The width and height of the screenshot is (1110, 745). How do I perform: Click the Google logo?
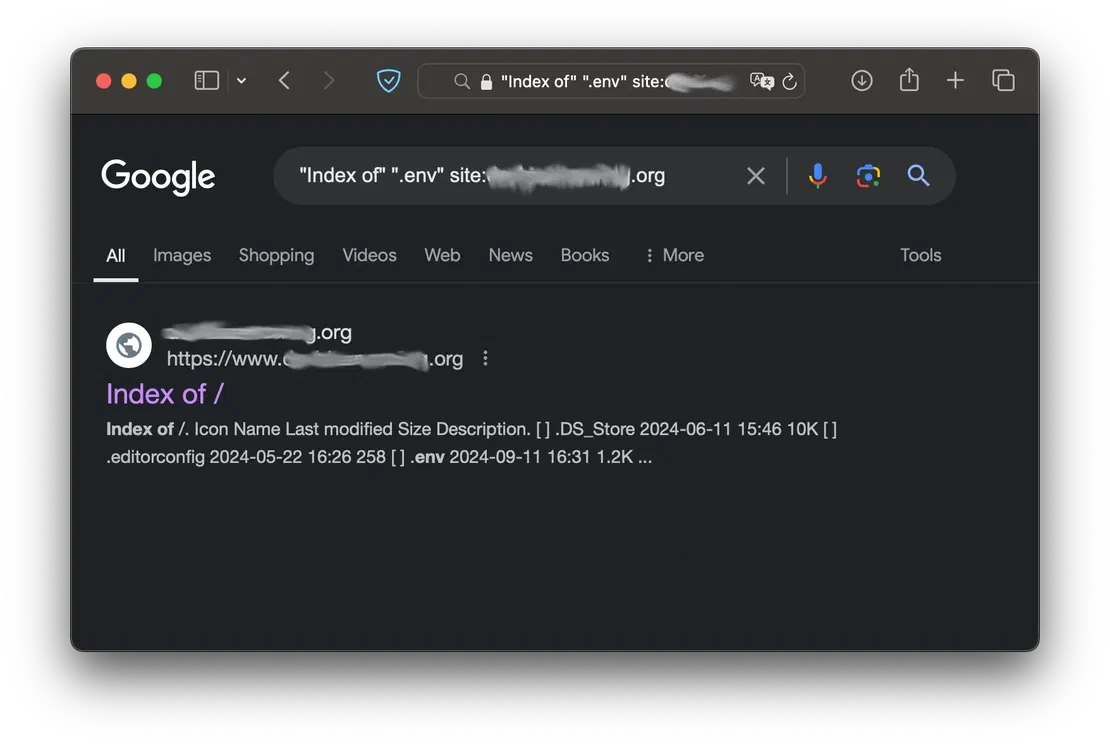click(158, 177)
